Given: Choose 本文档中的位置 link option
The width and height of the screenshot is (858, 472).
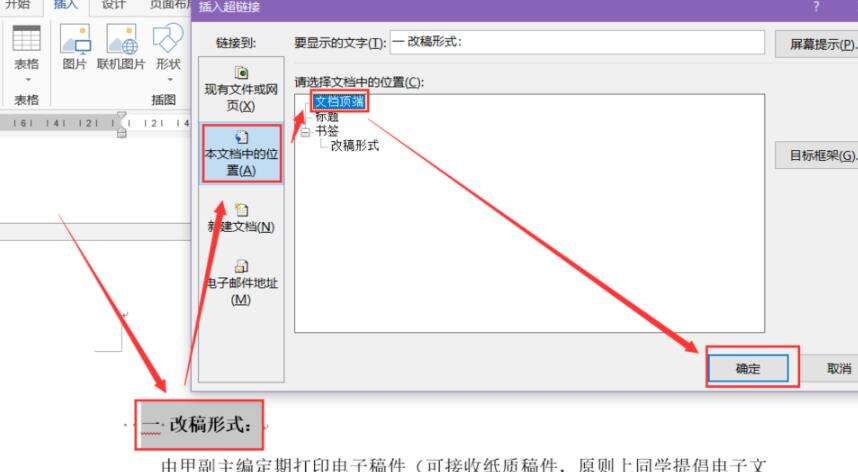Looking at the screenshot, I should 241,154.
